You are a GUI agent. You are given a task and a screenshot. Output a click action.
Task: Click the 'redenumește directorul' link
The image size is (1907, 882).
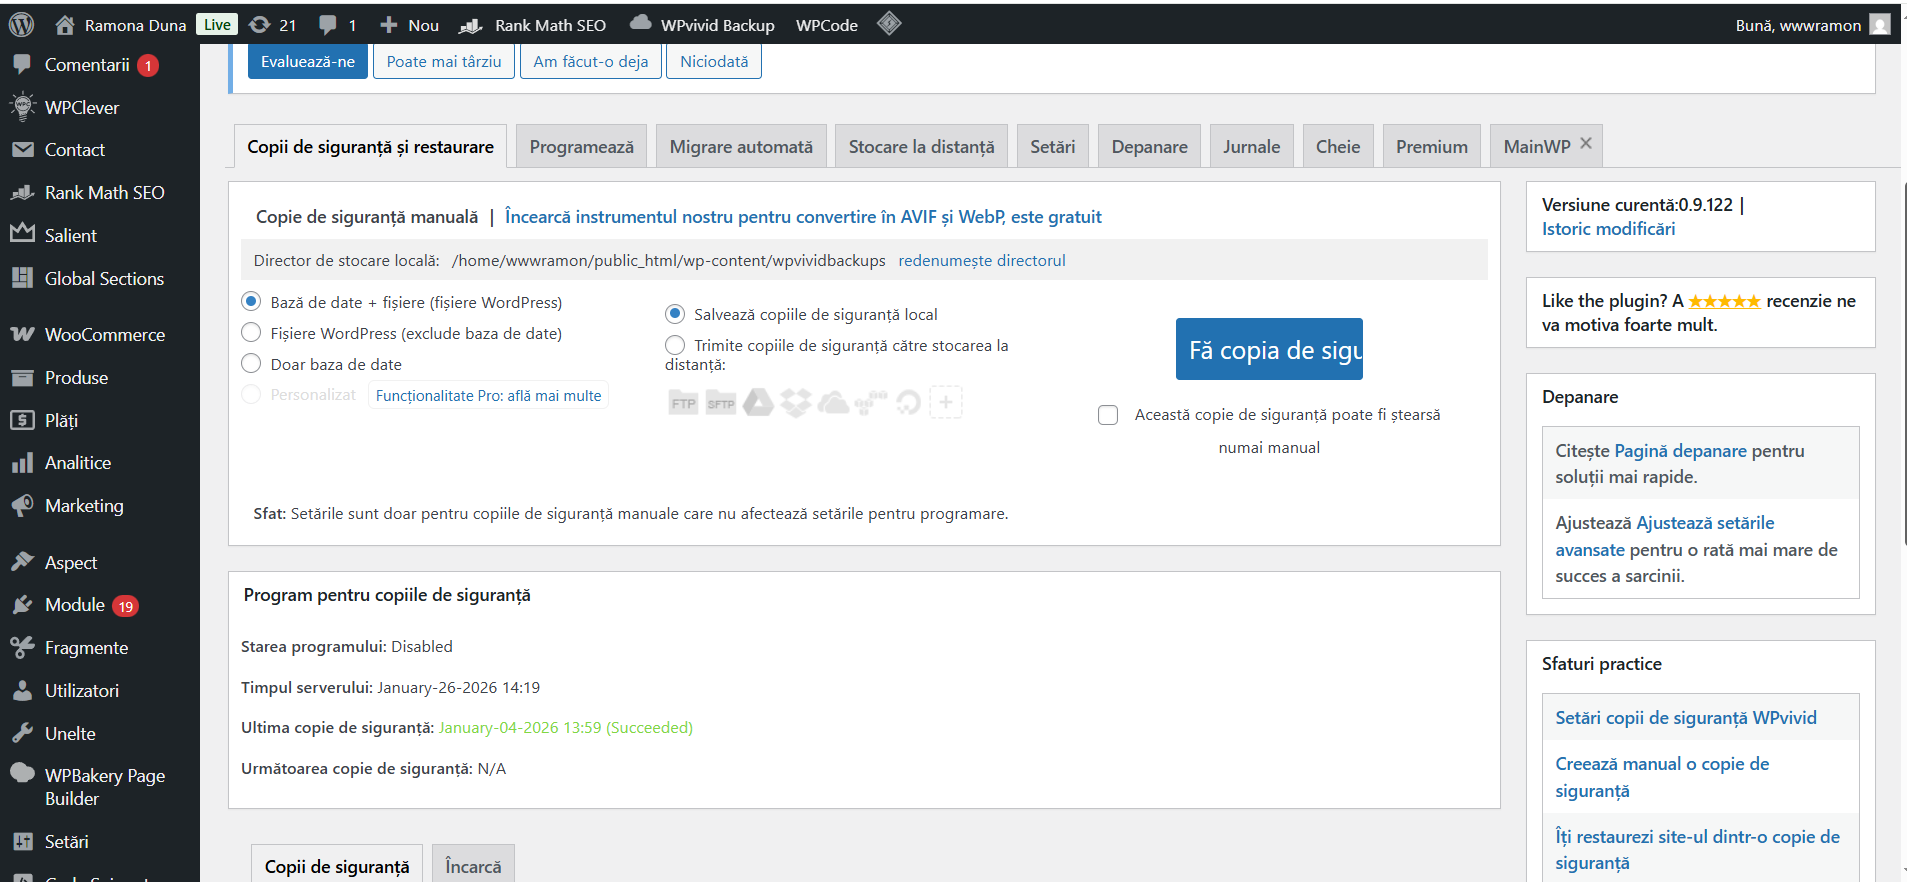click(981, 261)
